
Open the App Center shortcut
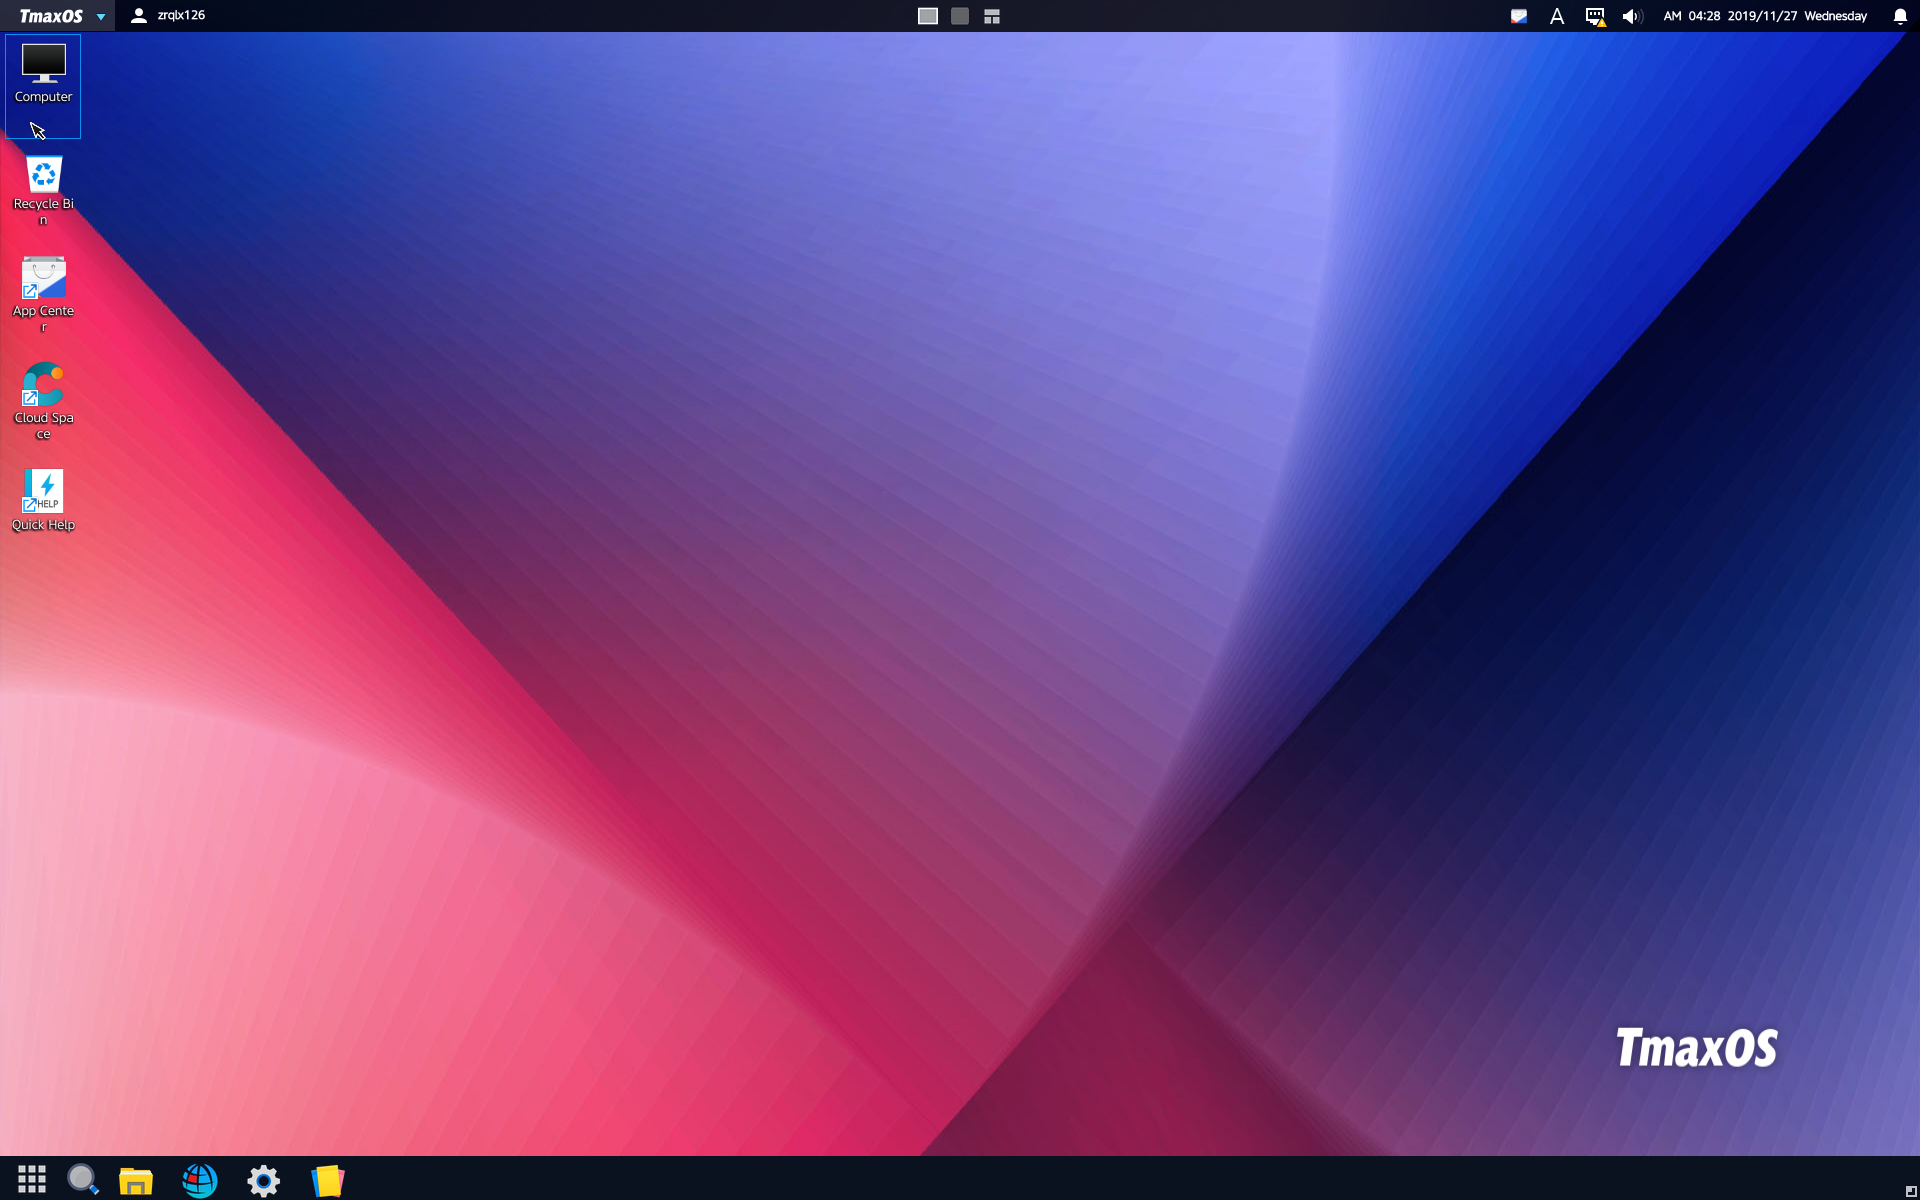coord(43,295)
